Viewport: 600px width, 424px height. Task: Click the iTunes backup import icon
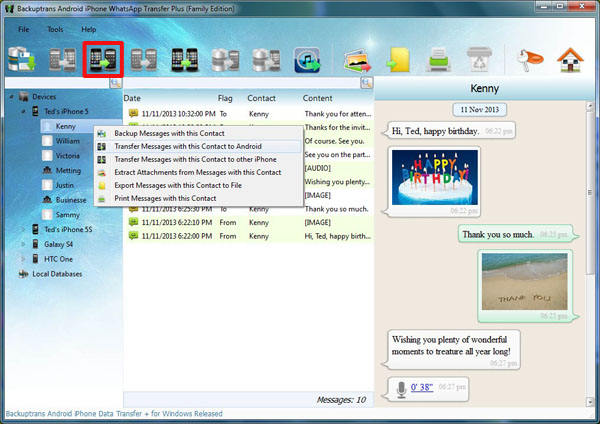[307, 60]
